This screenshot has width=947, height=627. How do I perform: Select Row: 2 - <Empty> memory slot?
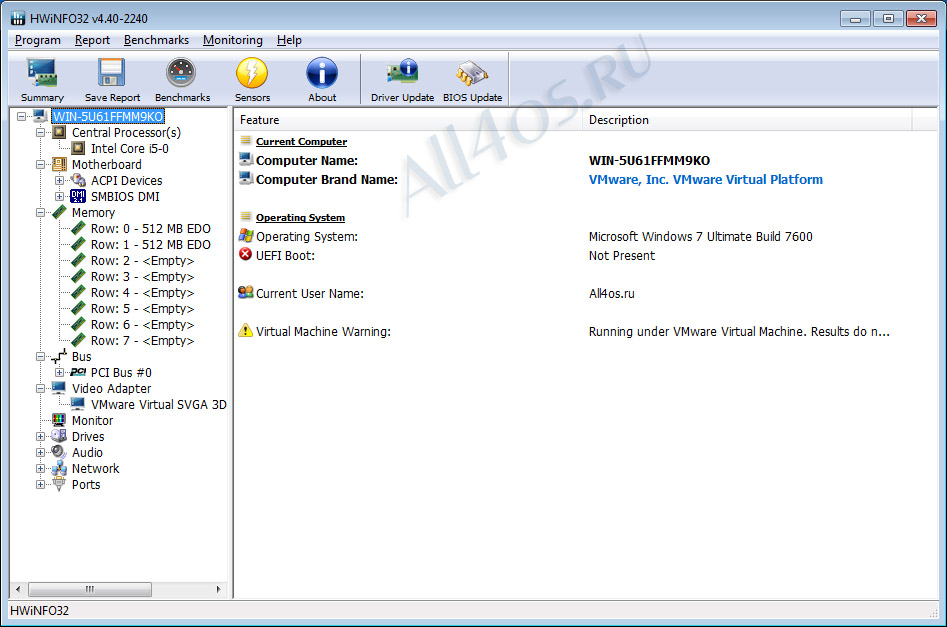coord(143,260)
